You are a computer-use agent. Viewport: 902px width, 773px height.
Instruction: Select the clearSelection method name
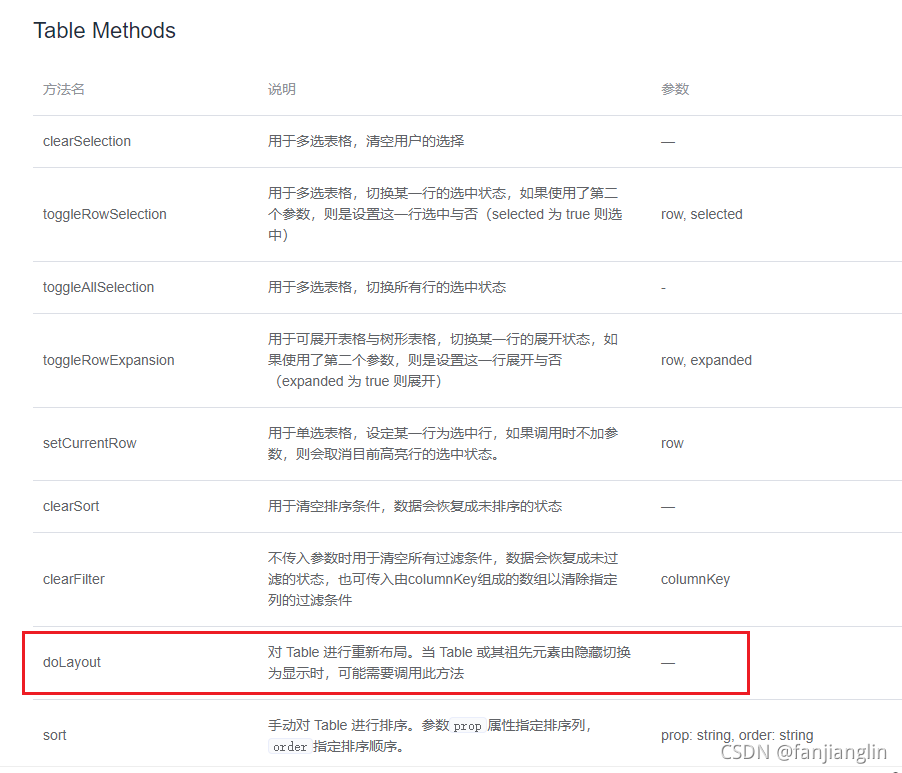click(x=86, y=141)
